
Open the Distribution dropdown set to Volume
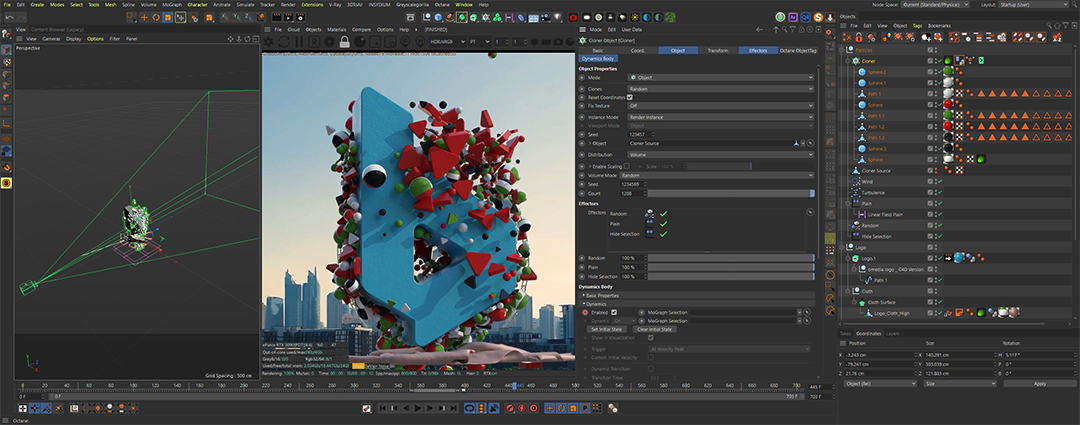[720, 154]
